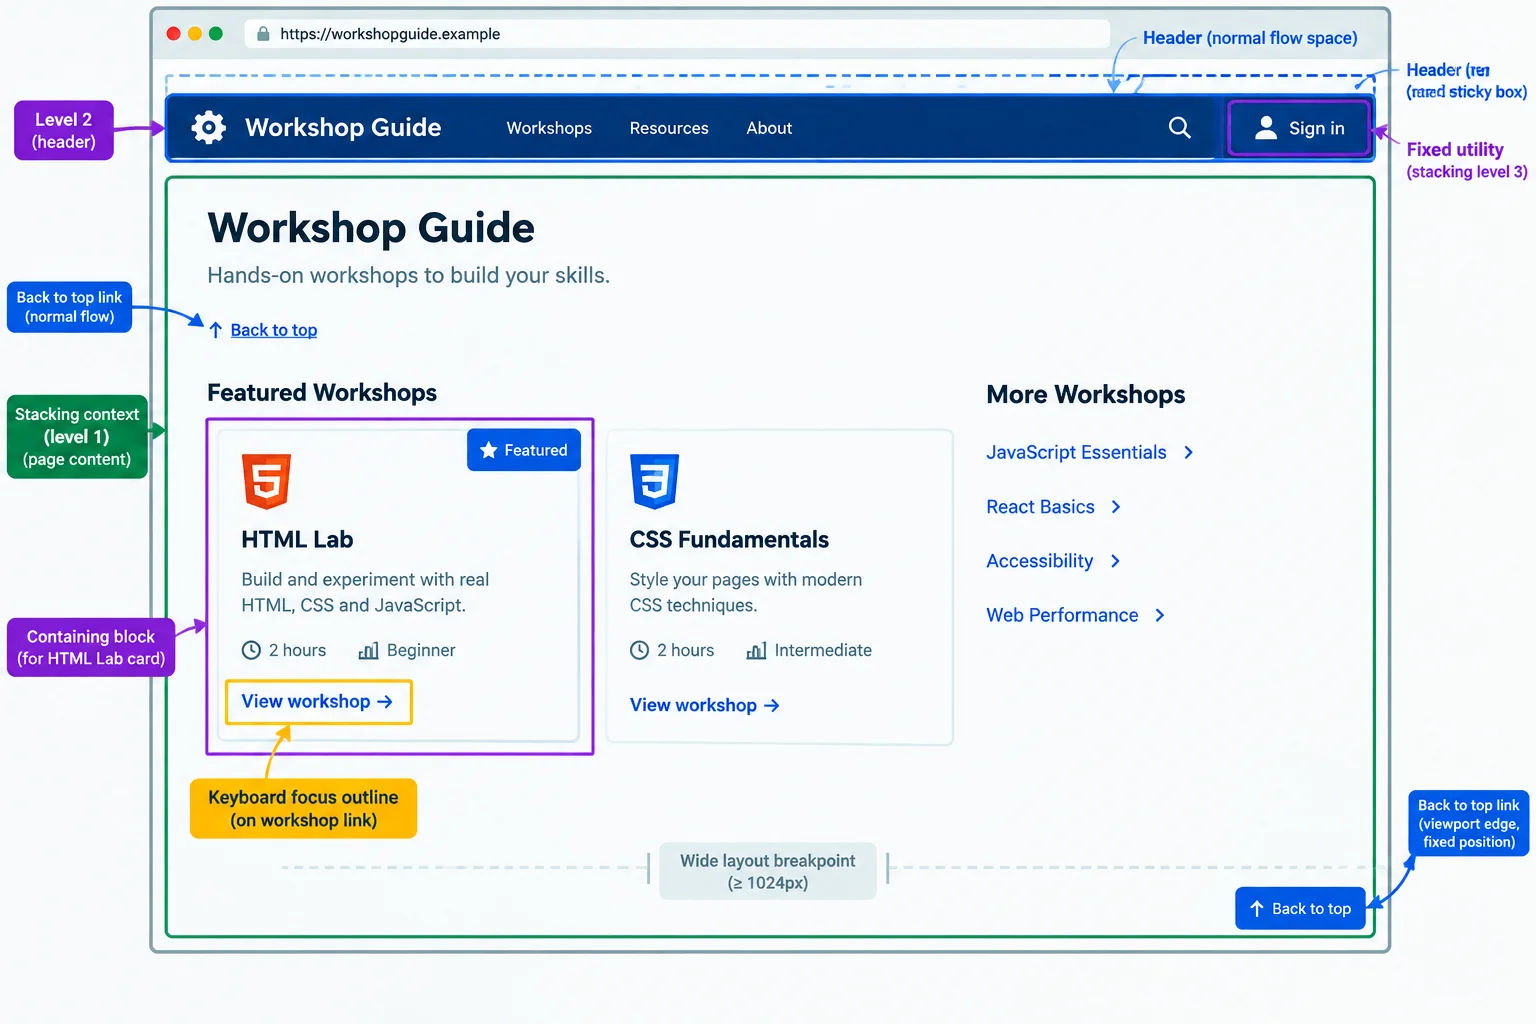1536x1024 pixels.
Task: Click the chevron next to React Basics
Action: [x=1116, y=507]
